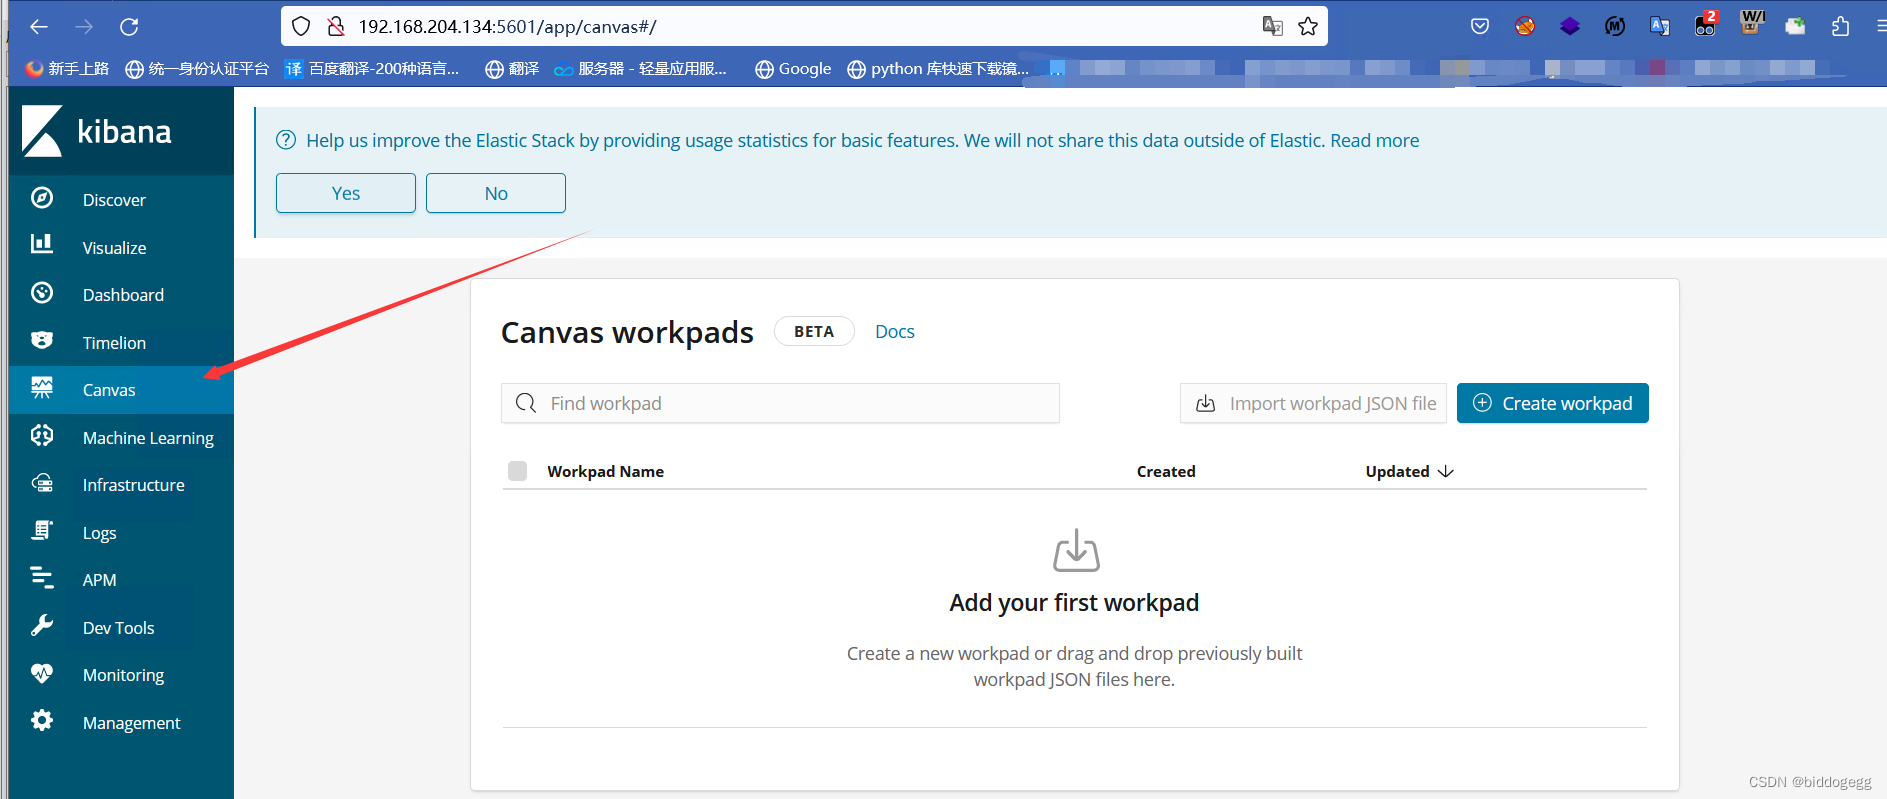Screen dimensions: 1887x799
Task: Open the Visualize bar chart icon
Action: click(42, 244)
